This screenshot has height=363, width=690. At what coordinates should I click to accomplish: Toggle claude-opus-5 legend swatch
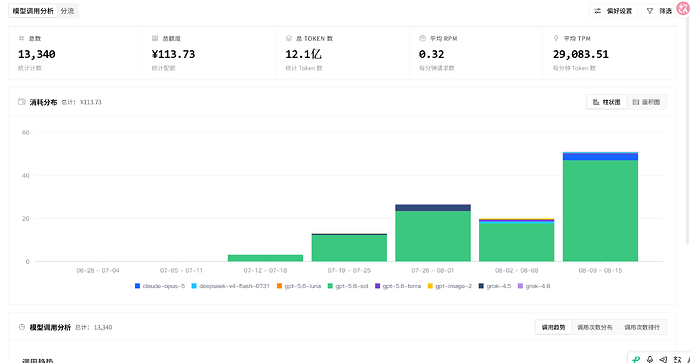[137, 286]
